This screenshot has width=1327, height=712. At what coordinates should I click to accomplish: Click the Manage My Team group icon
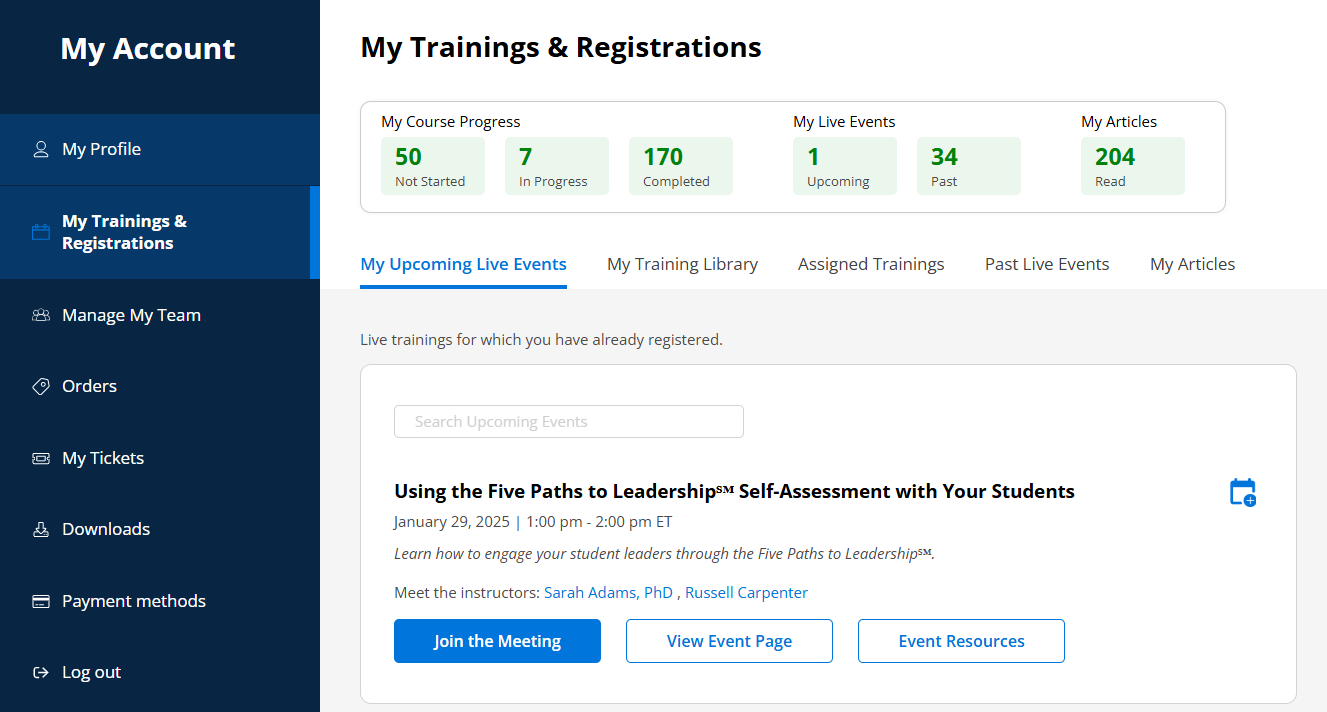click(x=41, y=315)
